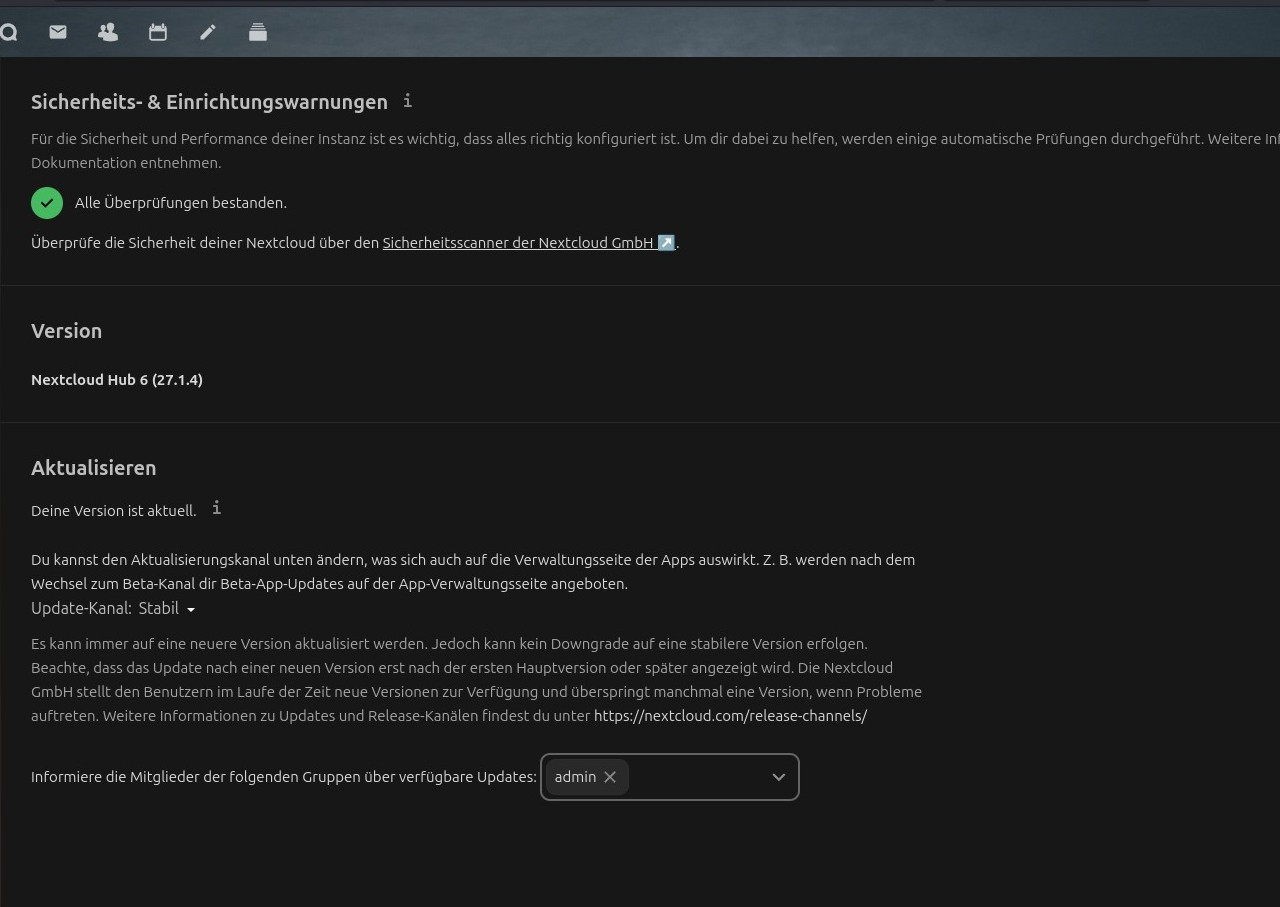The height and width of the screenshot is (907, 1280).
Task: Click the Version section heading
Action: pos(66,331)
